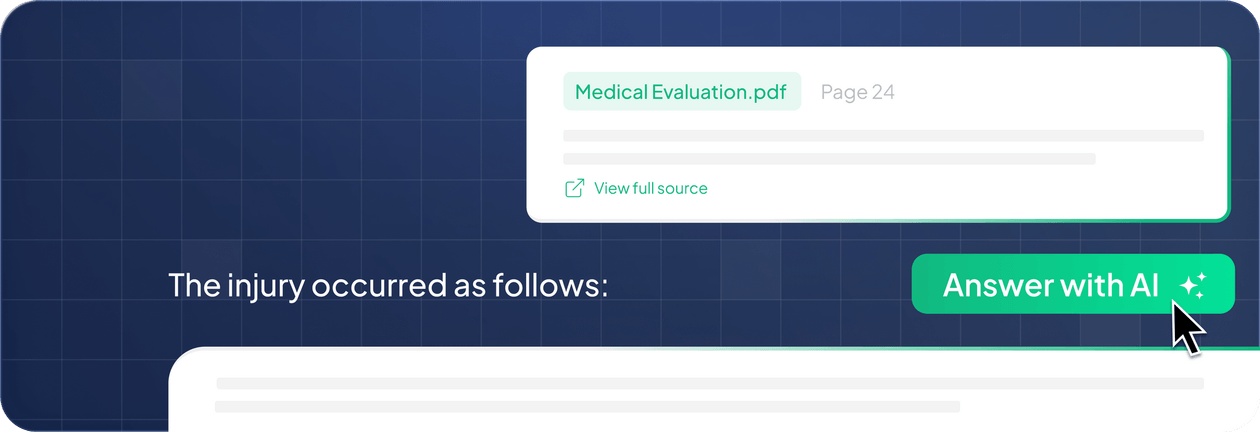The image size is (1260, 432).
Task: Click the number "24" in the page label
Action: (883, 92)
